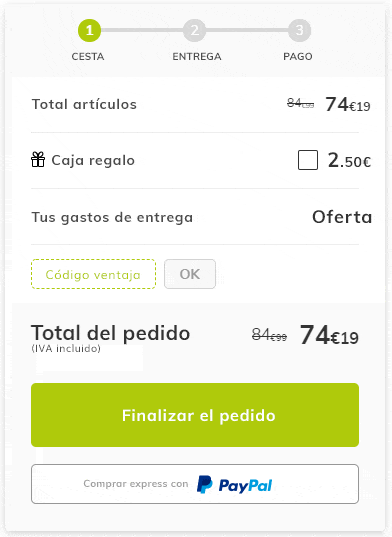Click Finalizar el pedido button
Image resolution: width=392 pixels, height=537 pixels.
tap(195, 415)
